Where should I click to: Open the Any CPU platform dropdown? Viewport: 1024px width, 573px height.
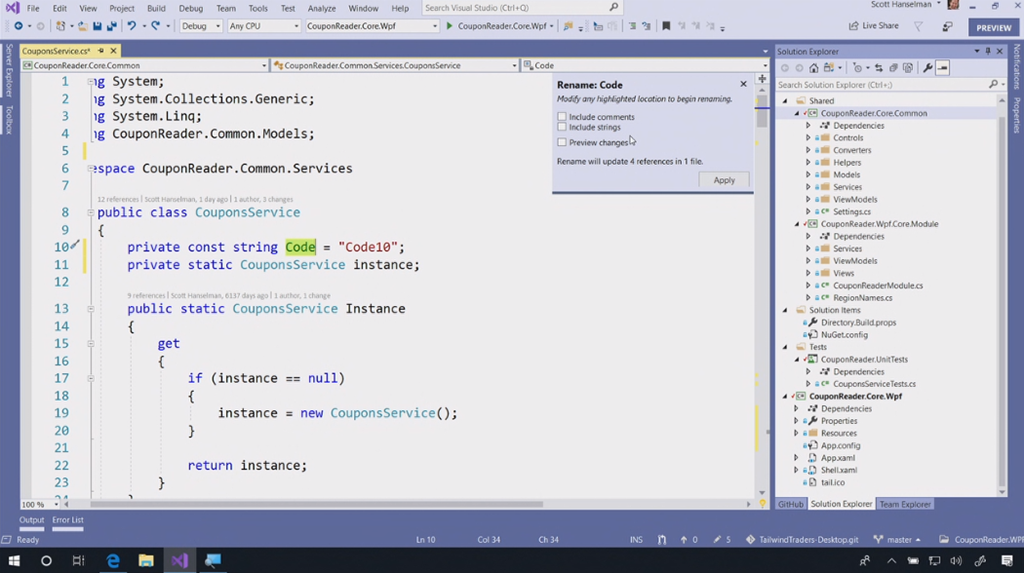[263, 26]
